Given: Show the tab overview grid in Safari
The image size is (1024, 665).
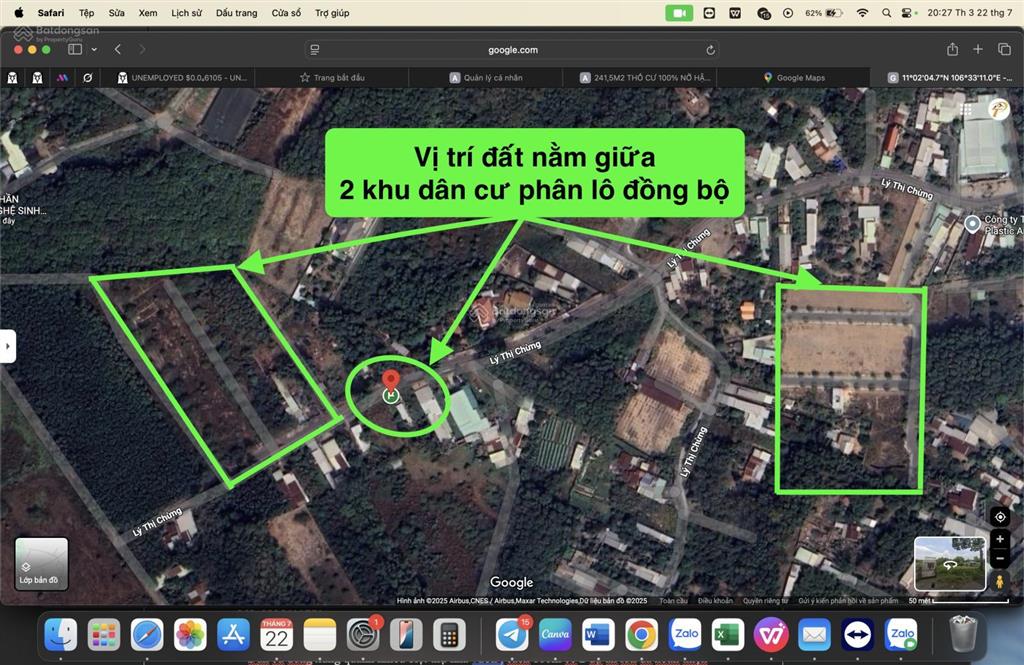Looking at the screenshot, I should click(1004, 48).
